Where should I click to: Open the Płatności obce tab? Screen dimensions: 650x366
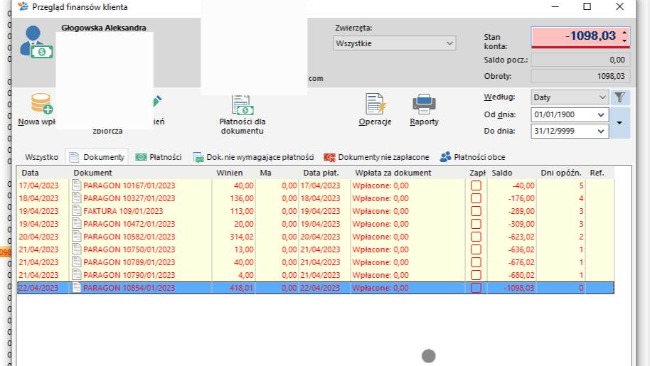(473, 157)
